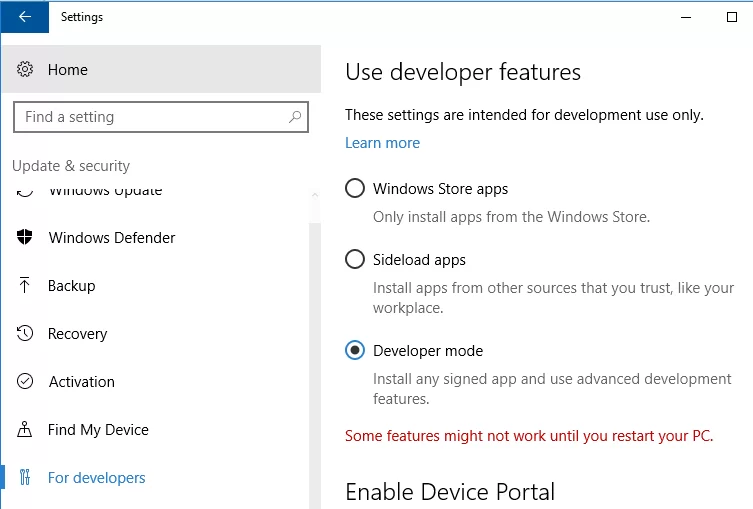Open Backup settings
This screenshot has width=753, height=509.
(x=156, y=285)
